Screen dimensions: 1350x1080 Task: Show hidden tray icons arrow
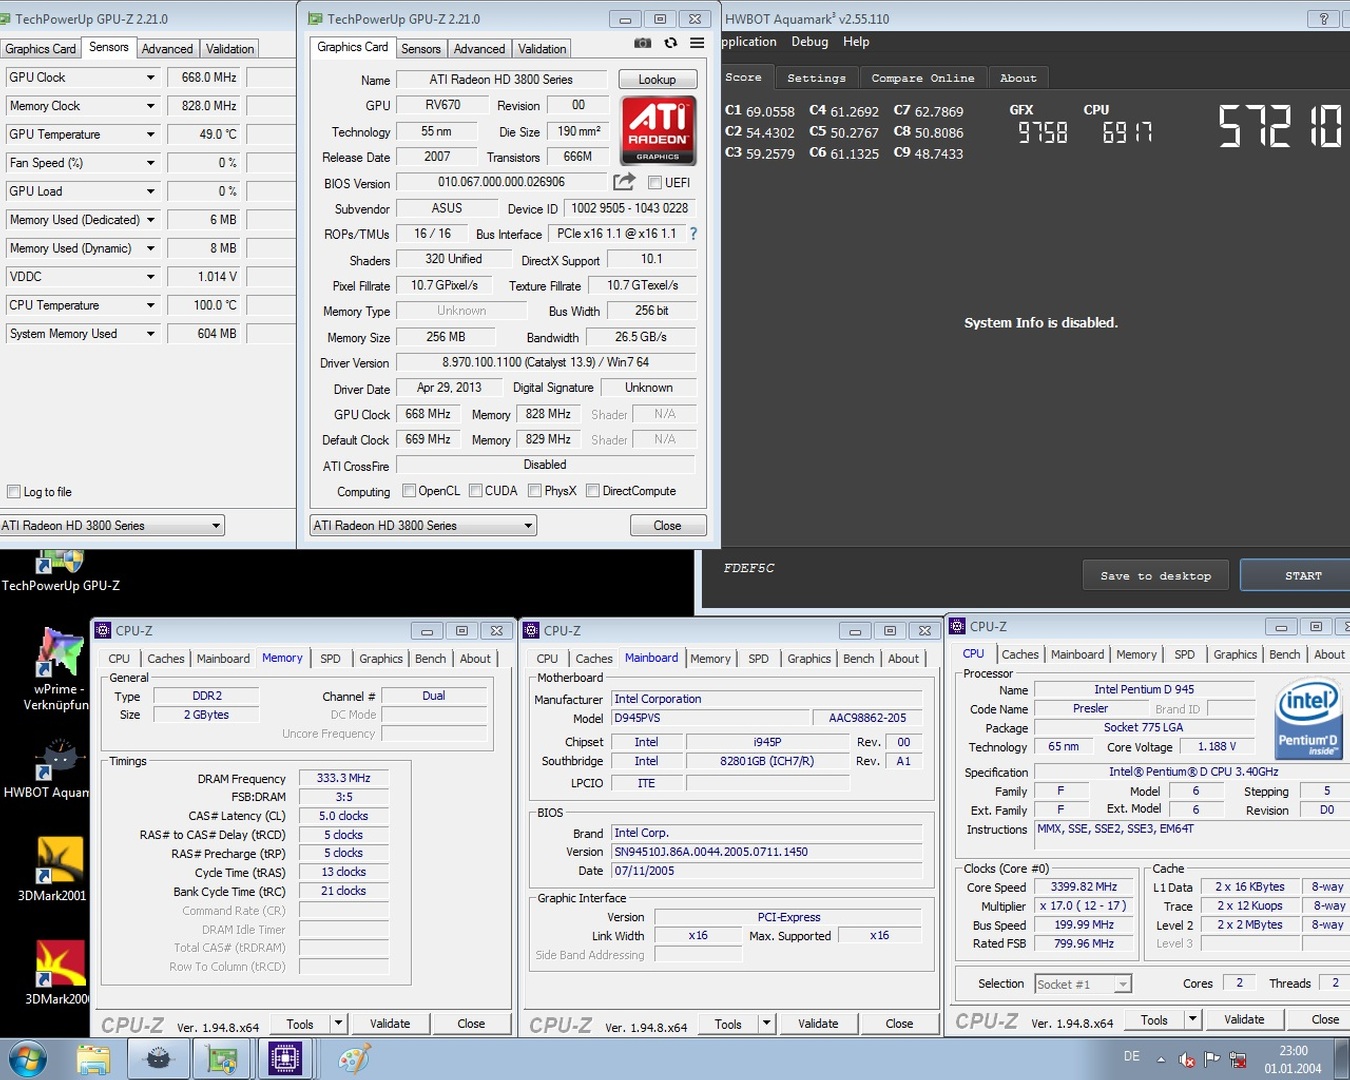click(1161, 1059)
